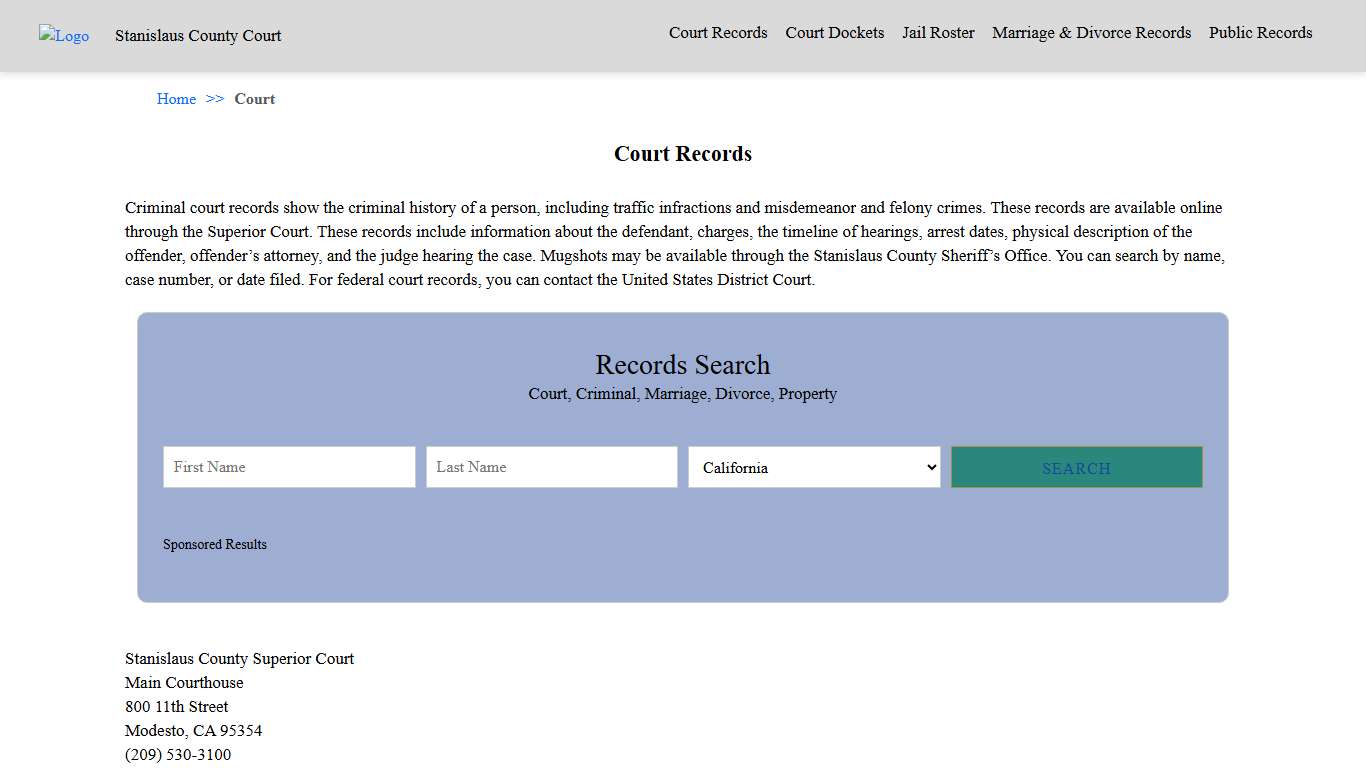Click the Sponsored Results label
The width and height of the screenshot is (1366, 768).
(x=215, y=544)
